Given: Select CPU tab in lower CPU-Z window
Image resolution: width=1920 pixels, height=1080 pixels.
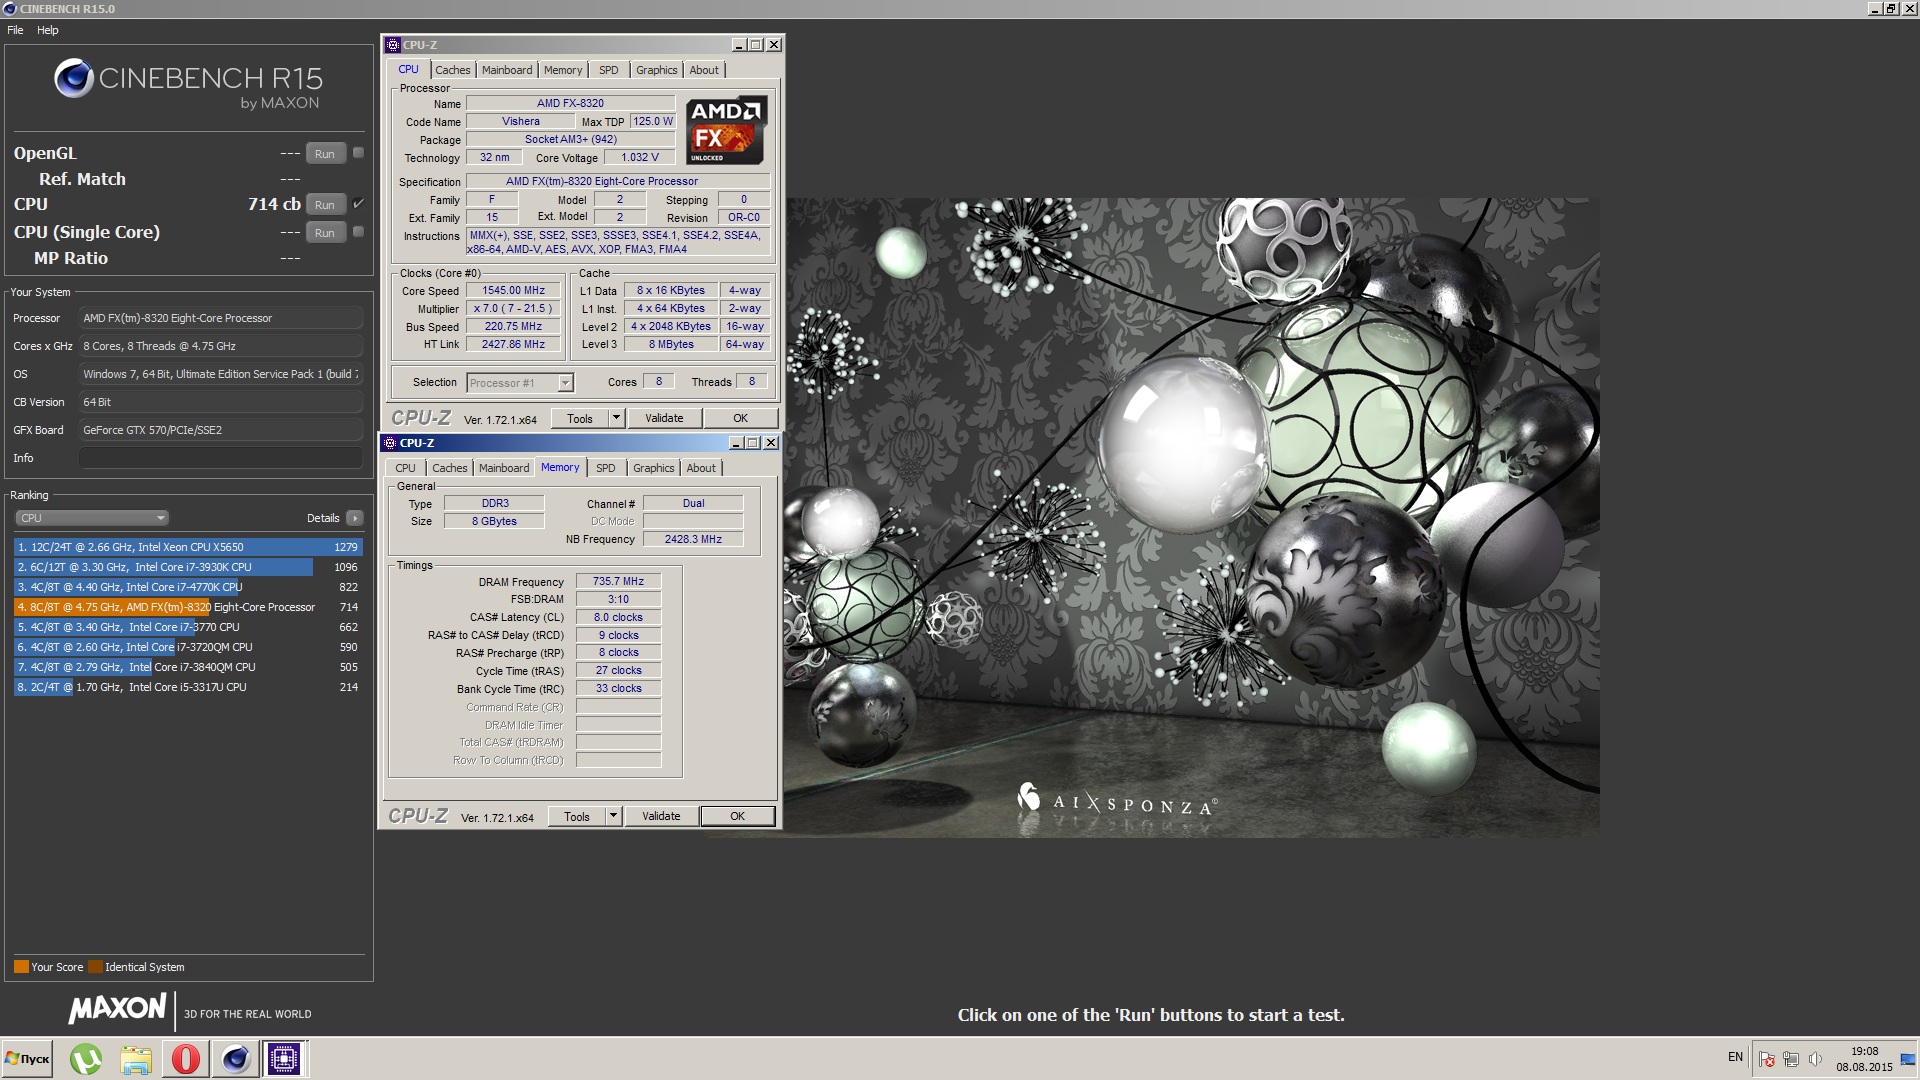Looking at the screenshot, I should click(x=405, y=468).
